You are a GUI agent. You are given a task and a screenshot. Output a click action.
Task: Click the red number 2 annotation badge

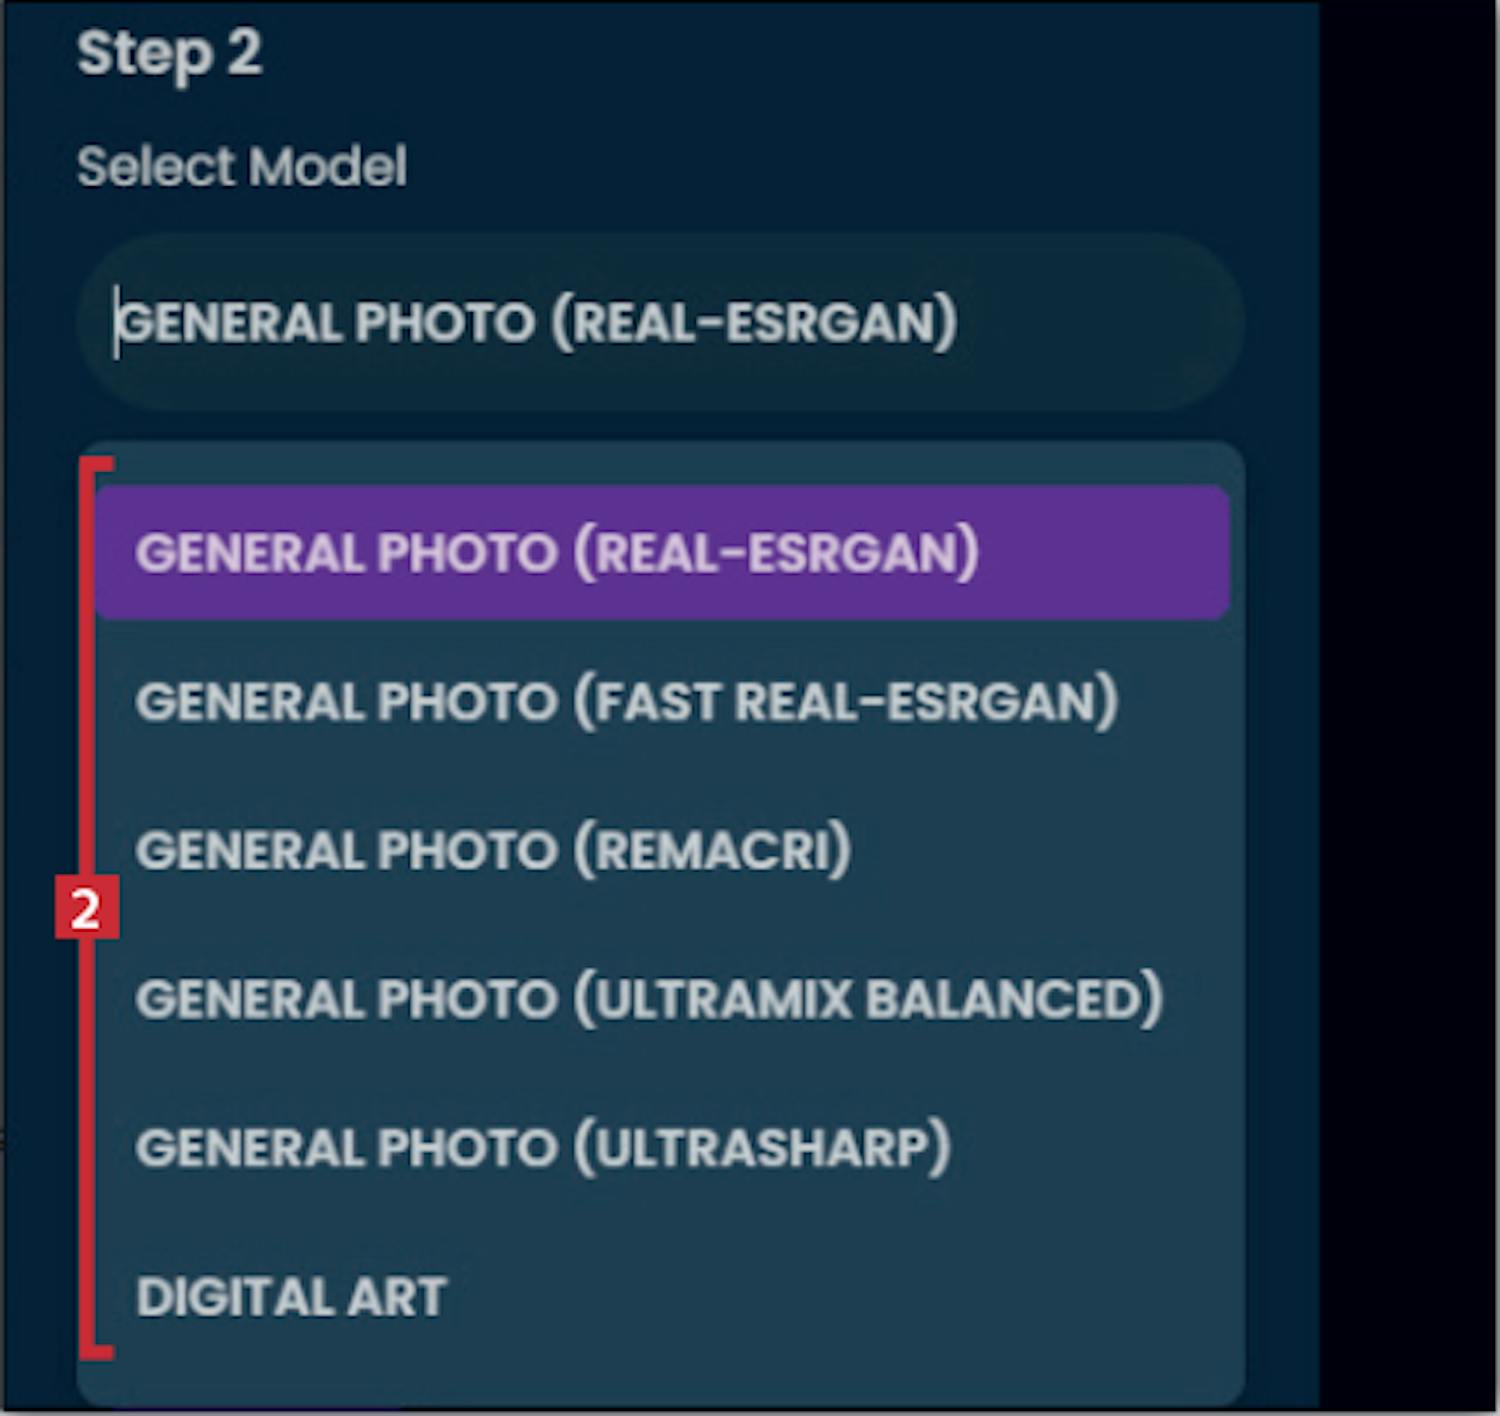[86, 908]
